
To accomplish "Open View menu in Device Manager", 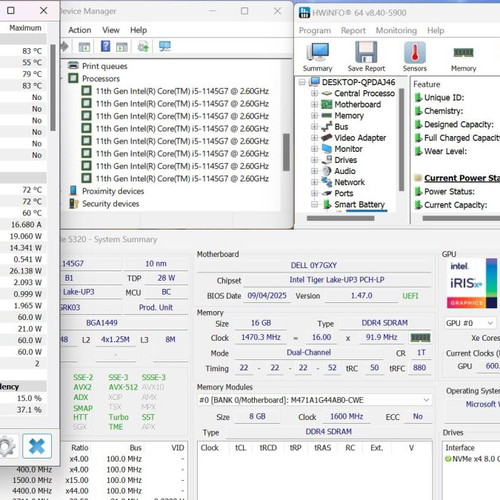I will click(111, 30).
